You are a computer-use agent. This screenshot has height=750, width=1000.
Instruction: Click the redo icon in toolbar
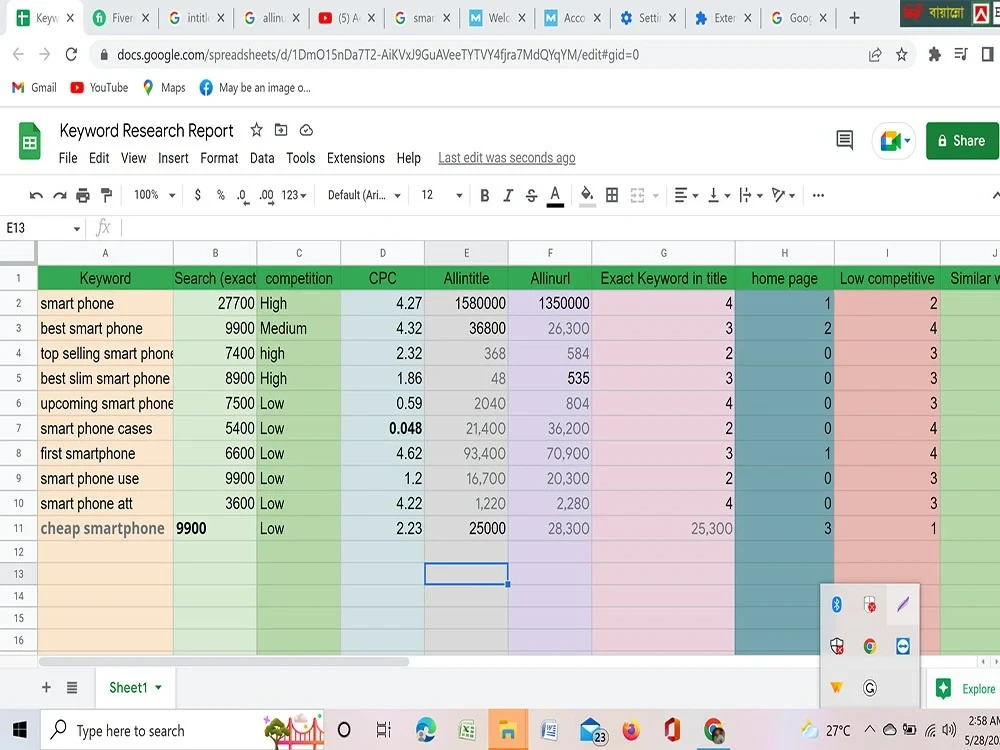tap(59, 195)
